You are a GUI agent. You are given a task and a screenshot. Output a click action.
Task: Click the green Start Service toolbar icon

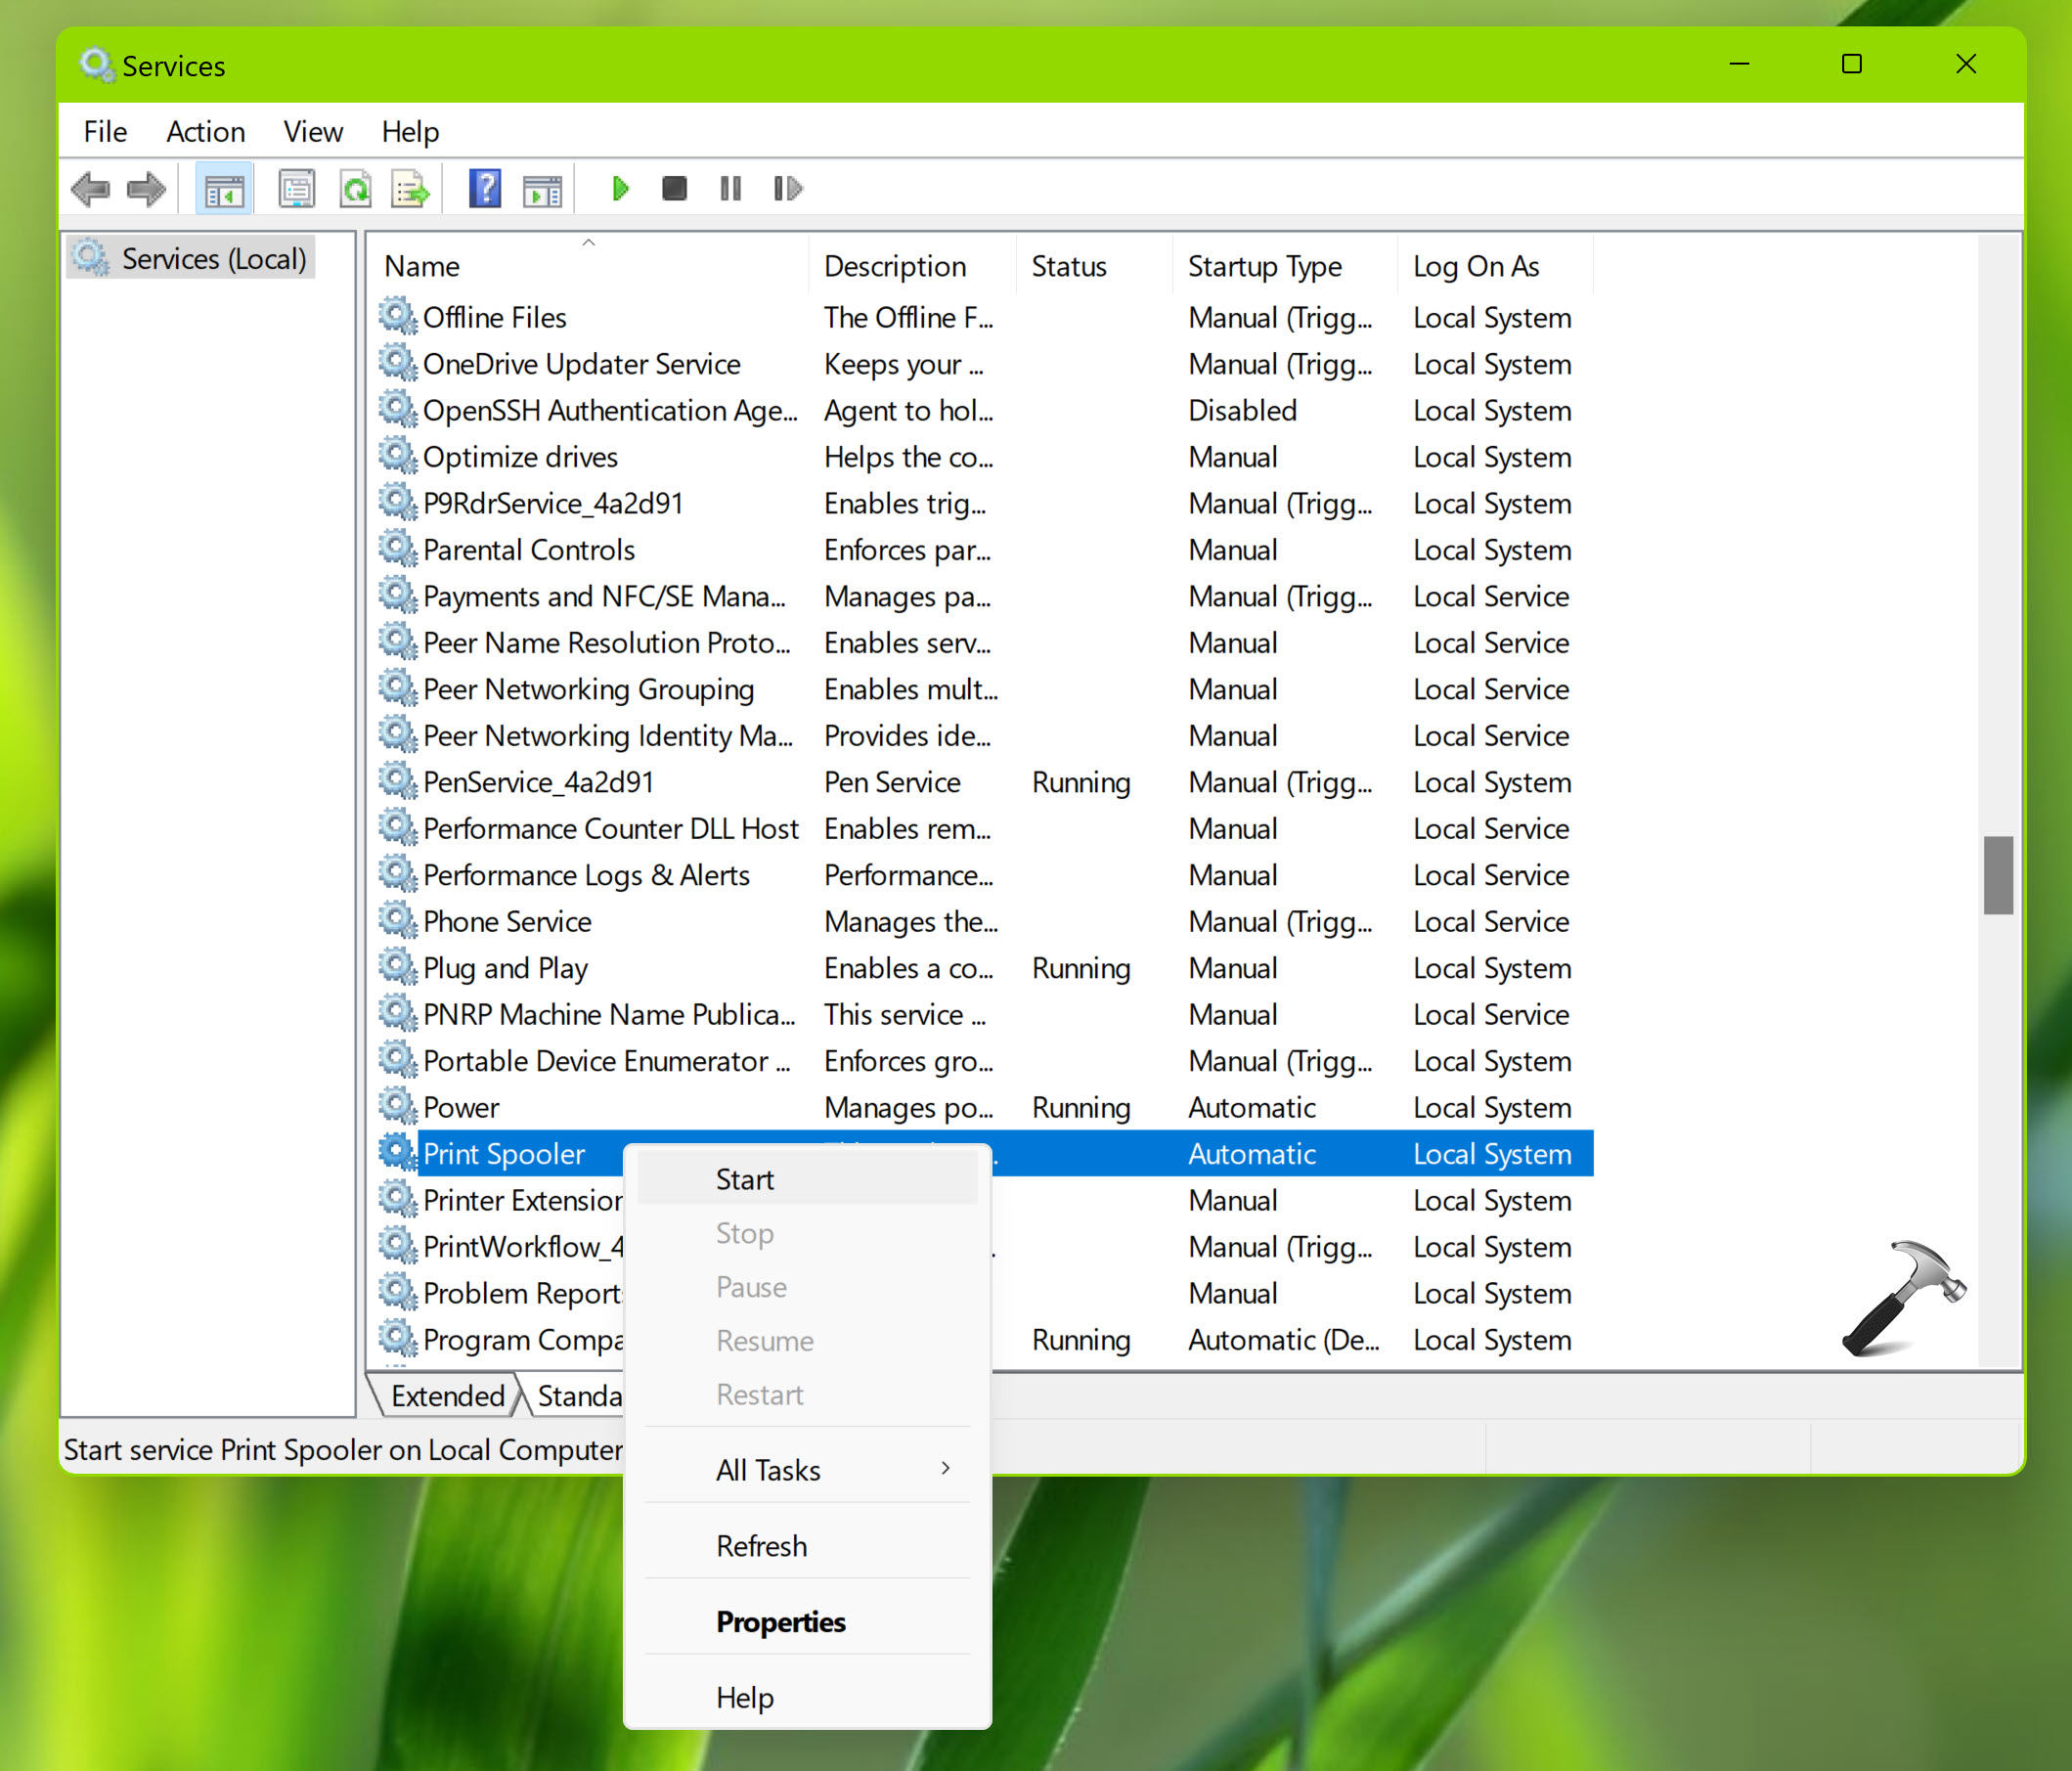[620, 189]
